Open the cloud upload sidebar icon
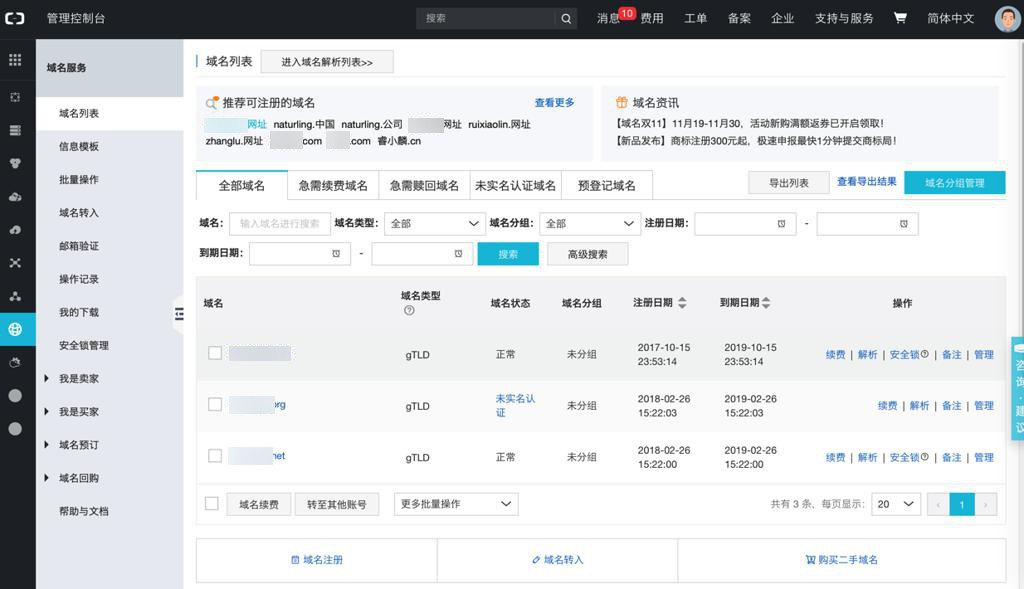 (x=15, y=230)
